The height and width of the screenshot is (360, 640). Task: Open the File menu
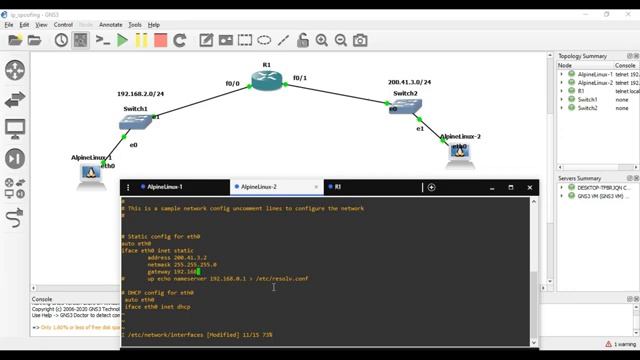point(9,25)
